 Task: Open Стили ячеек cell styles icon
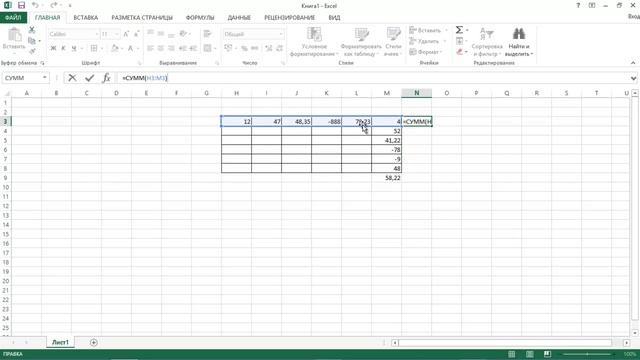(393, 42)
